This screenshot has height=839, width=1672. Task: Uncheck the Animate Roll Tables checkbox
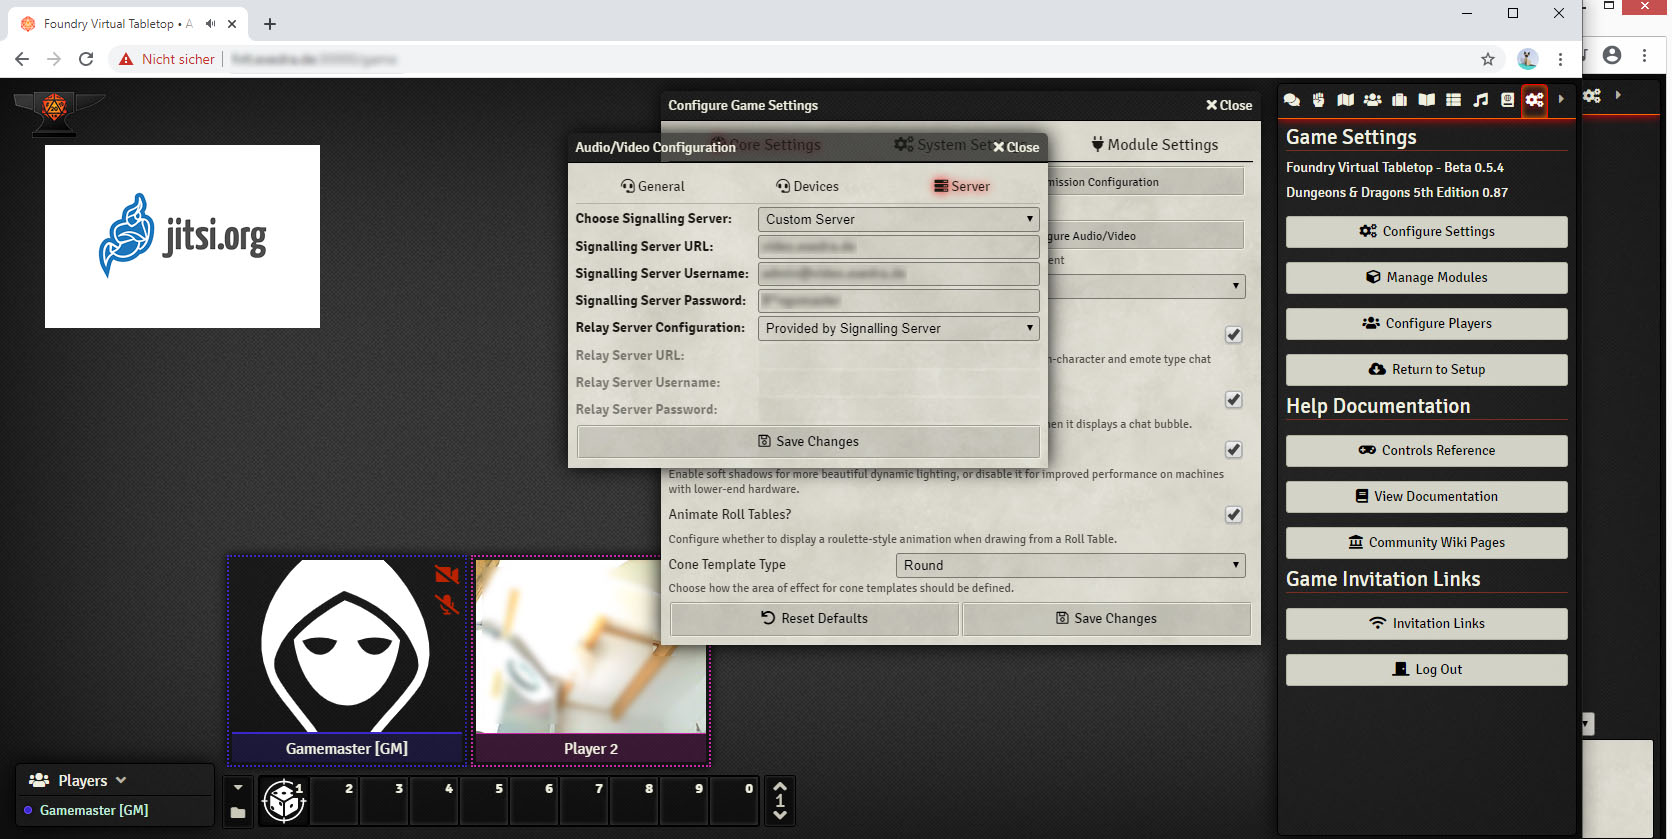pos(1234,515)
